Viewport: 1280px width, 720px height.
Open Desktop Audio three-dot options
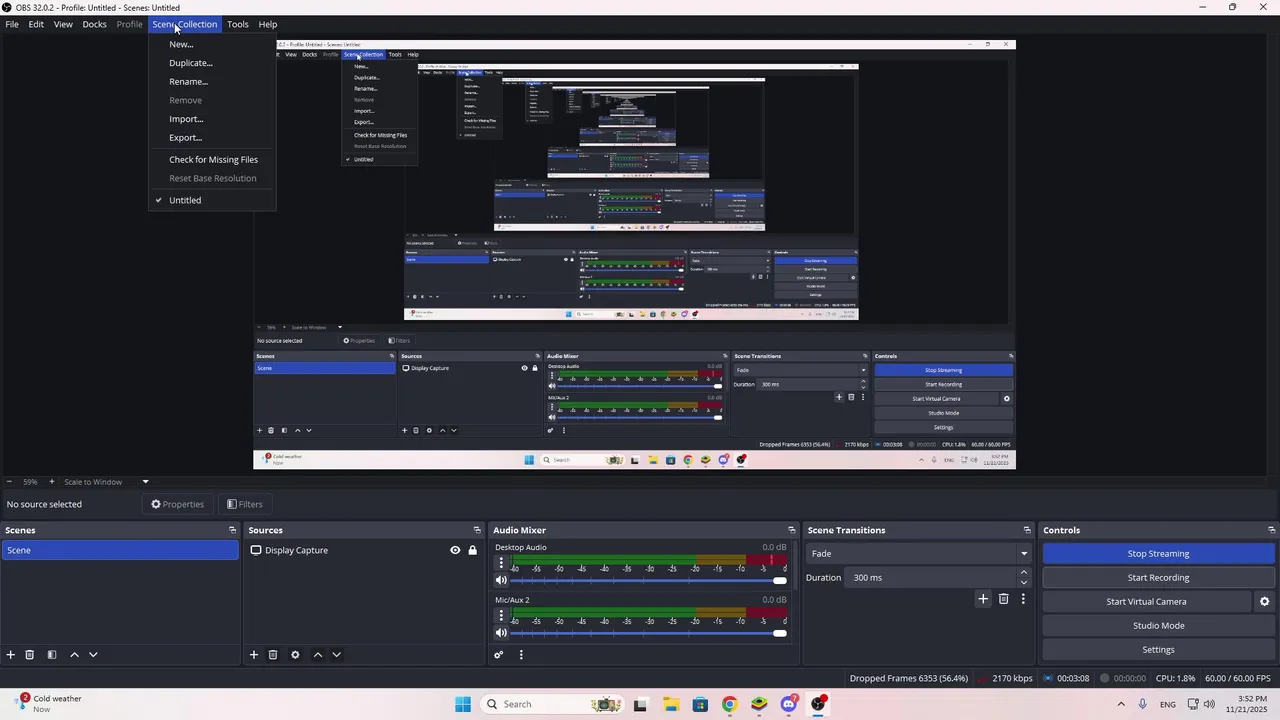point(502,563)
